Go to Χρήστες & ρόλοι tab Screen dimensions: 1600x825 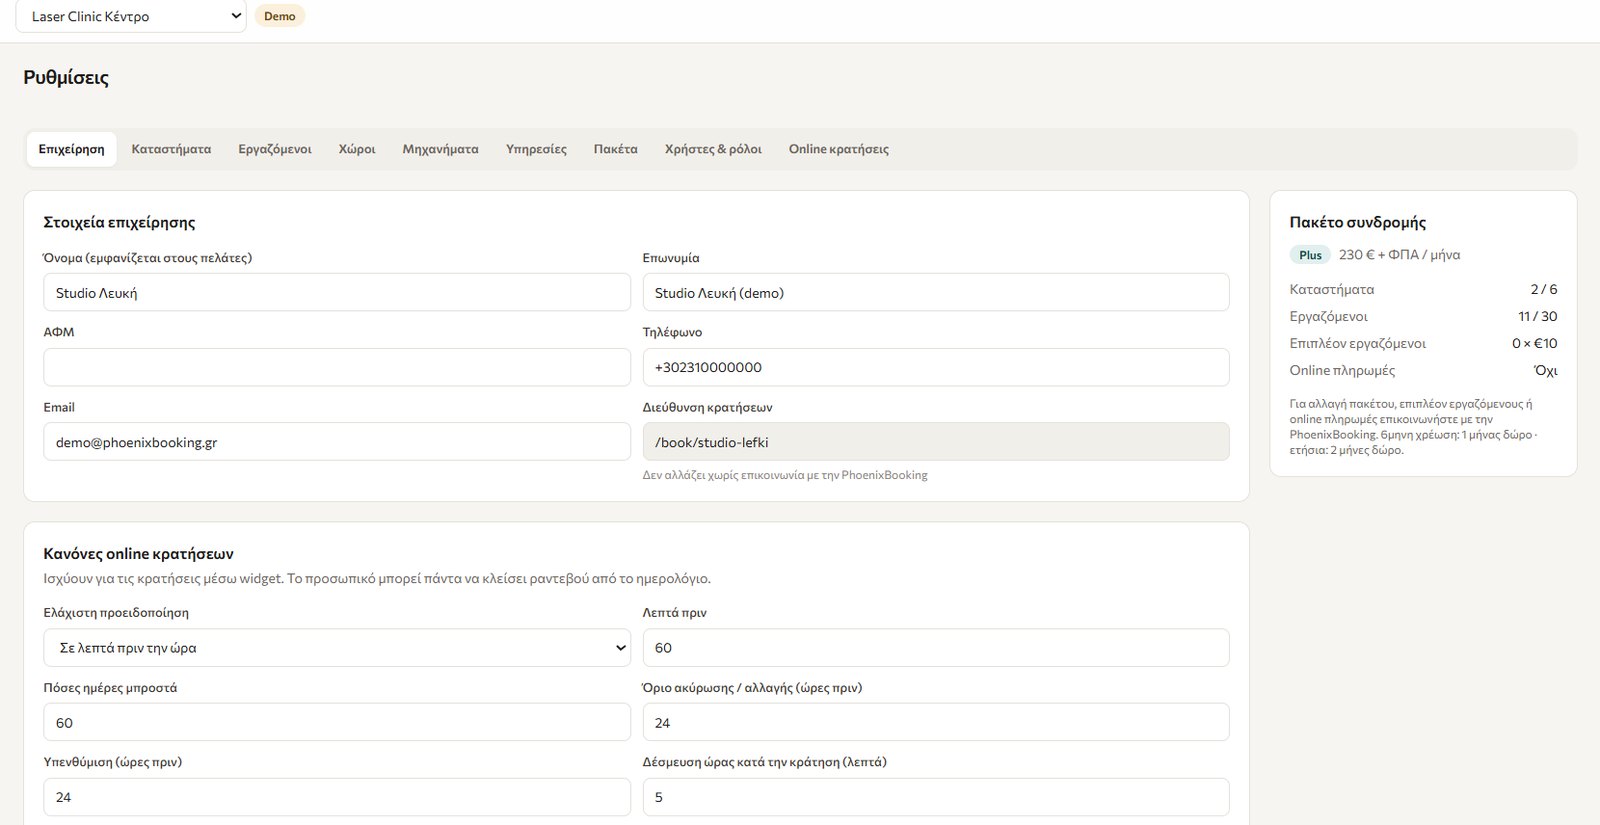coord(713,149)
